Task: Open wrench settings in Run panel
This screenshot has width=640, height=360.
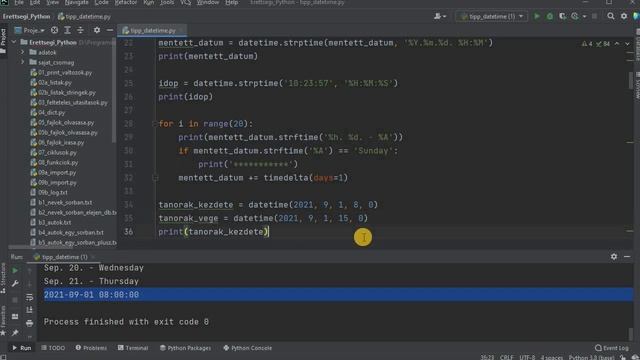Action: click(15, 284)
